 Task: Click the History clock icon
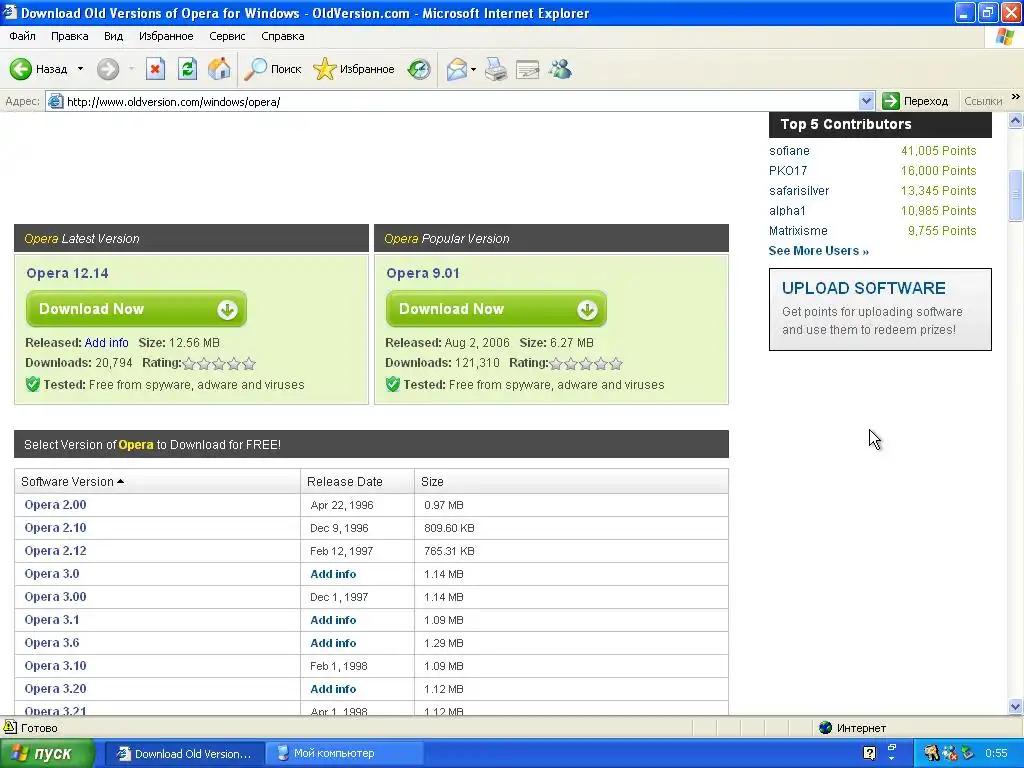(419, 69)
